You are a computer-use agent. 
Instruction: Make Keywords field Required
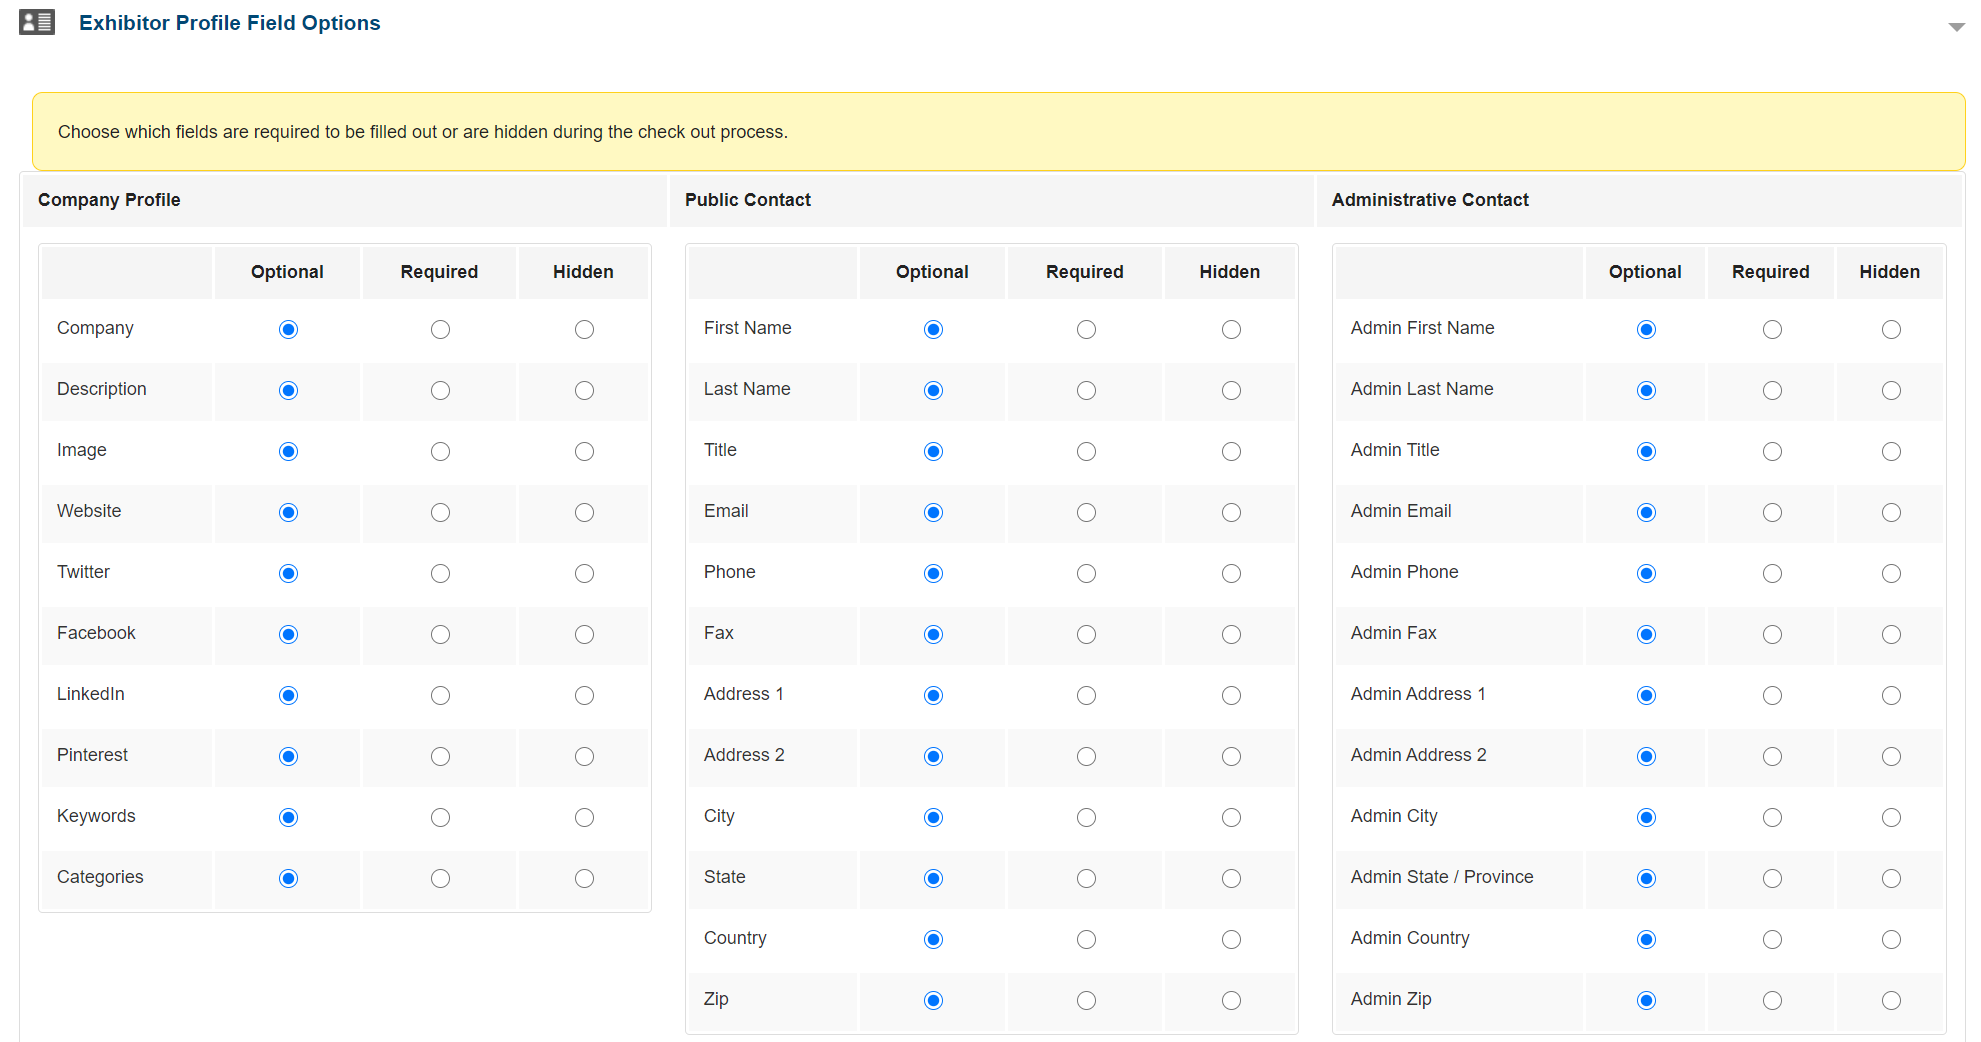click(x=440, y=818)
